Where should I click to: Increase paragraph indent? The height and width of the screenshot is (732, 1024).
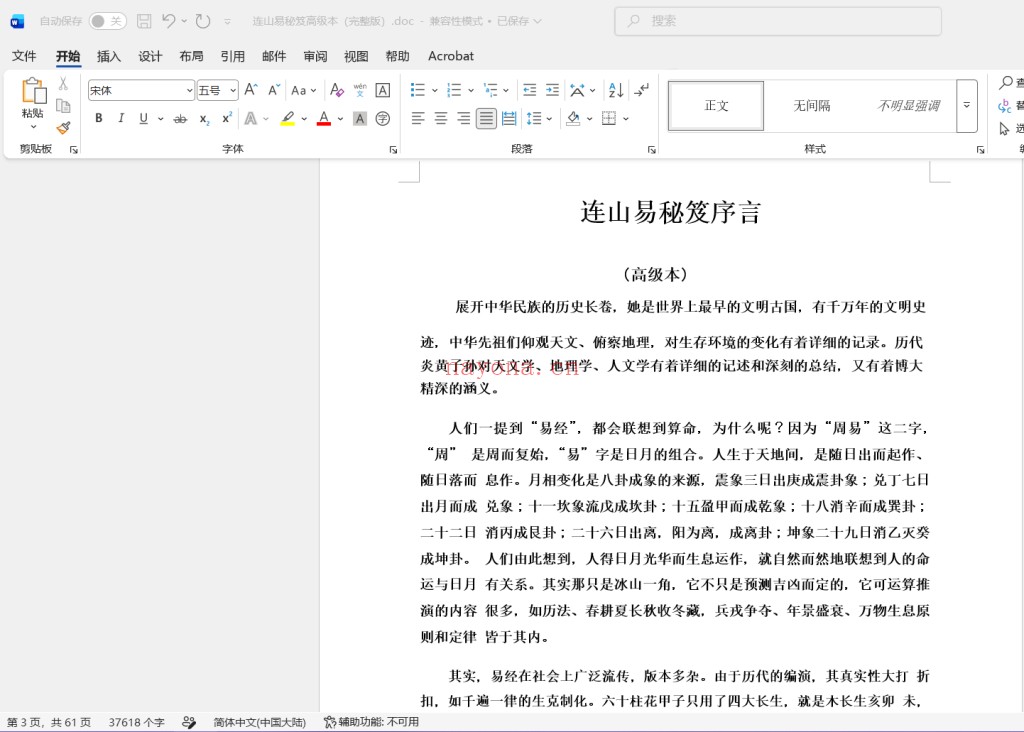pos(552,90)
